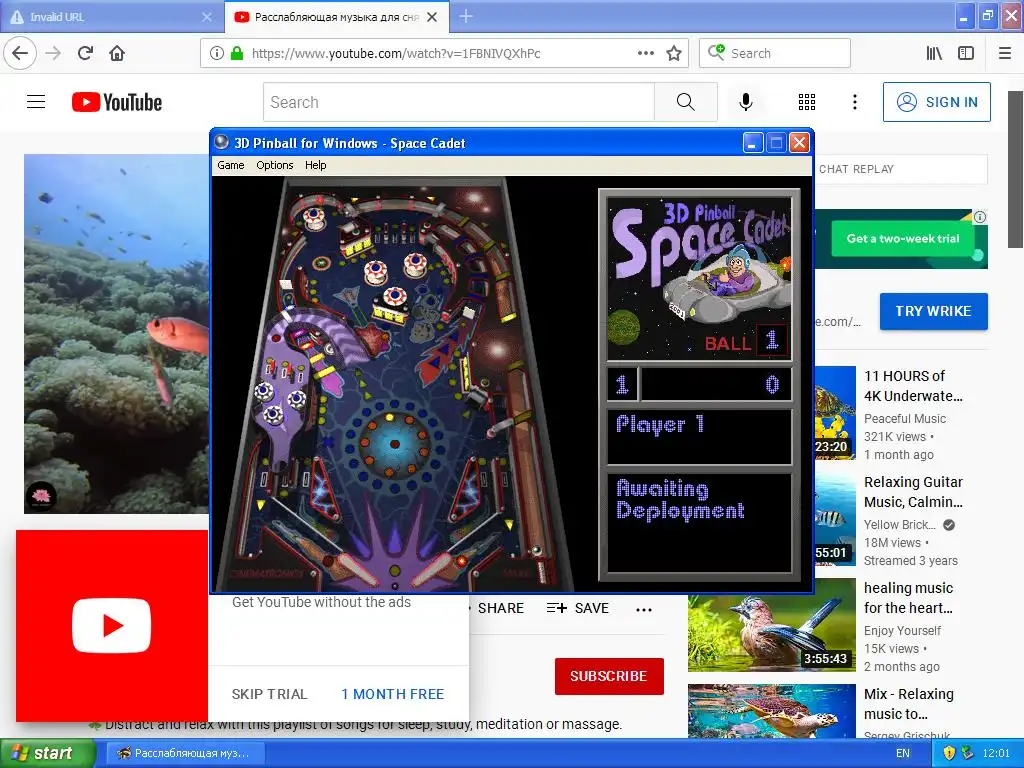This screenshot has width=1024, height=768.
Task: Click the green padlock security icon
Action: (237, 54)
